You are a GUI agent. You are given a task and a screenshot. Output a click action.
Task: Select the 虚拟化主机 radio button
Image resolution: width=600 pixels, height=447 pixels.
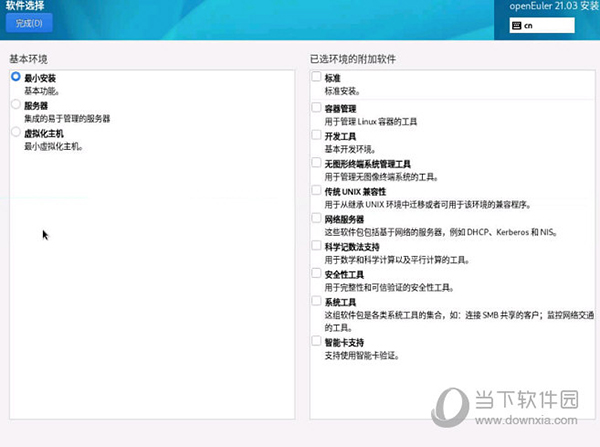click(16, 132)
